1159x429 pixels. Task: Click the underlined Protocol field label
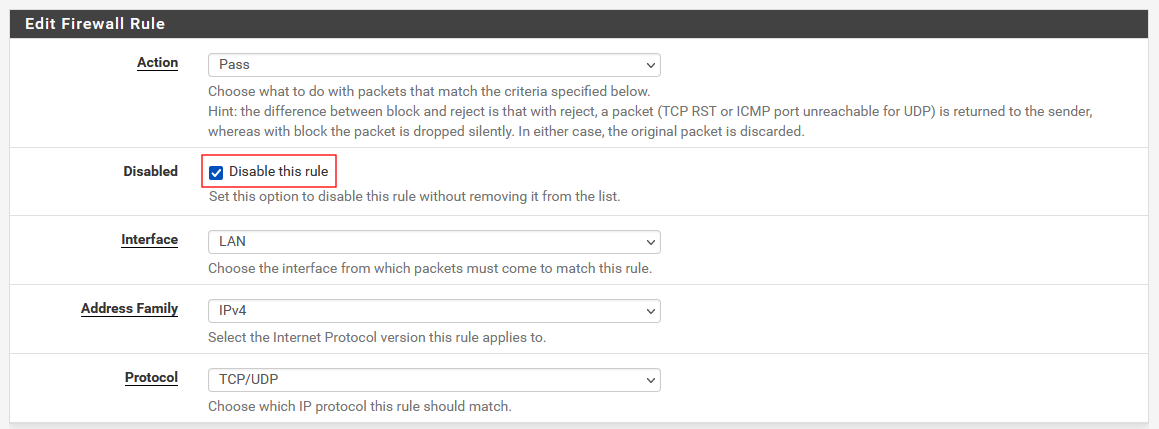point(151,378)
